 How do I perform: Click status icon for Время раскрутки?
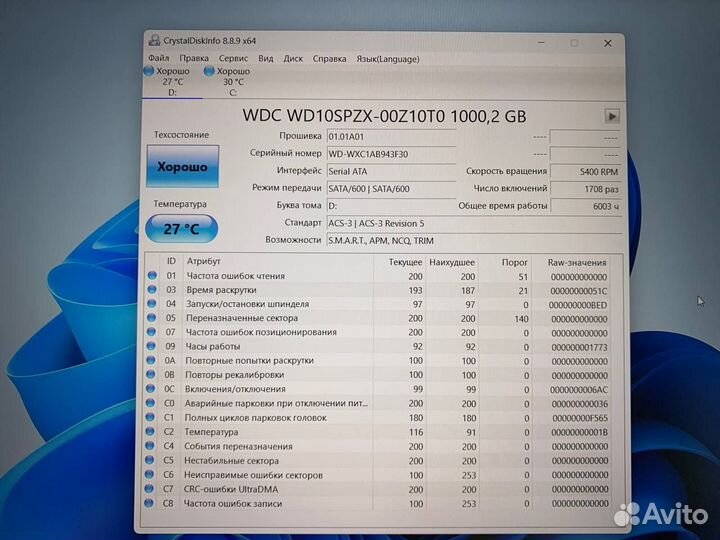click(x=152, y=289)
